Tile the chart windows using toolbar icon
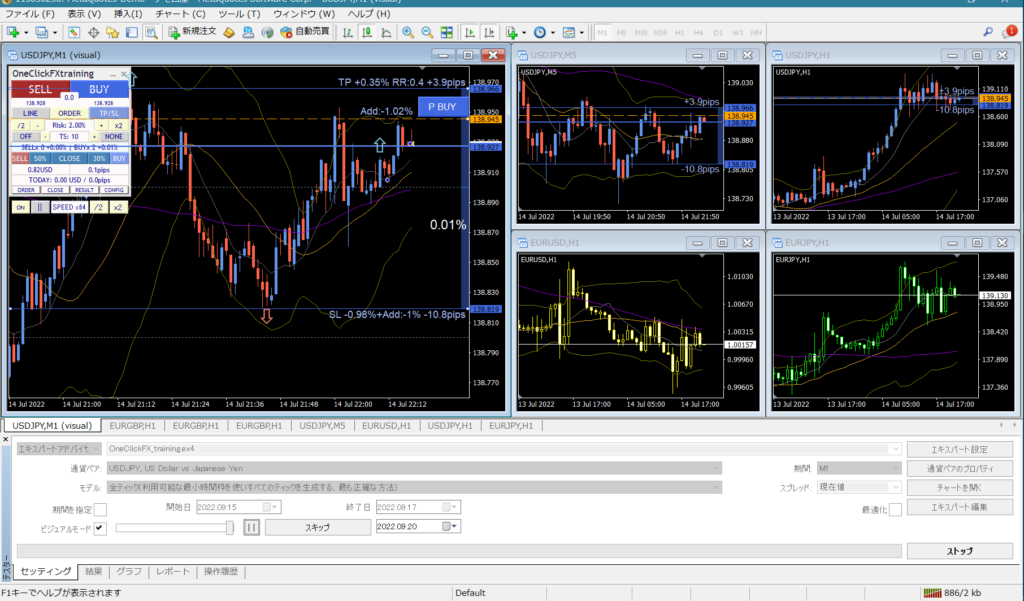The width and height of the screenshot is (1024, 601). 447,32
